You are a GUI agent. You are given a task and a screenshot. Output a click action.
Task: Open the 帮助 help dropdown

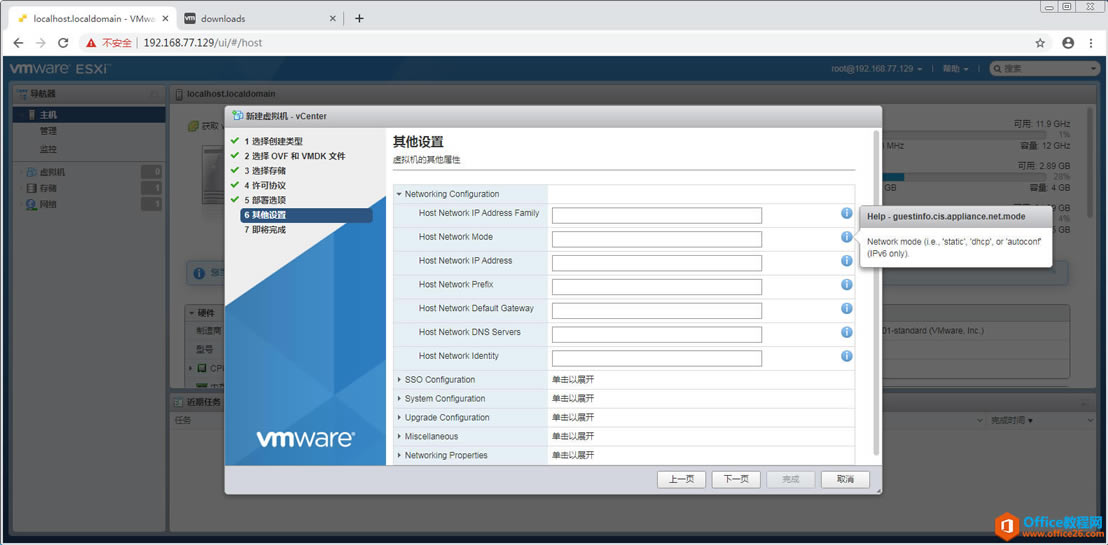(955, 69)
